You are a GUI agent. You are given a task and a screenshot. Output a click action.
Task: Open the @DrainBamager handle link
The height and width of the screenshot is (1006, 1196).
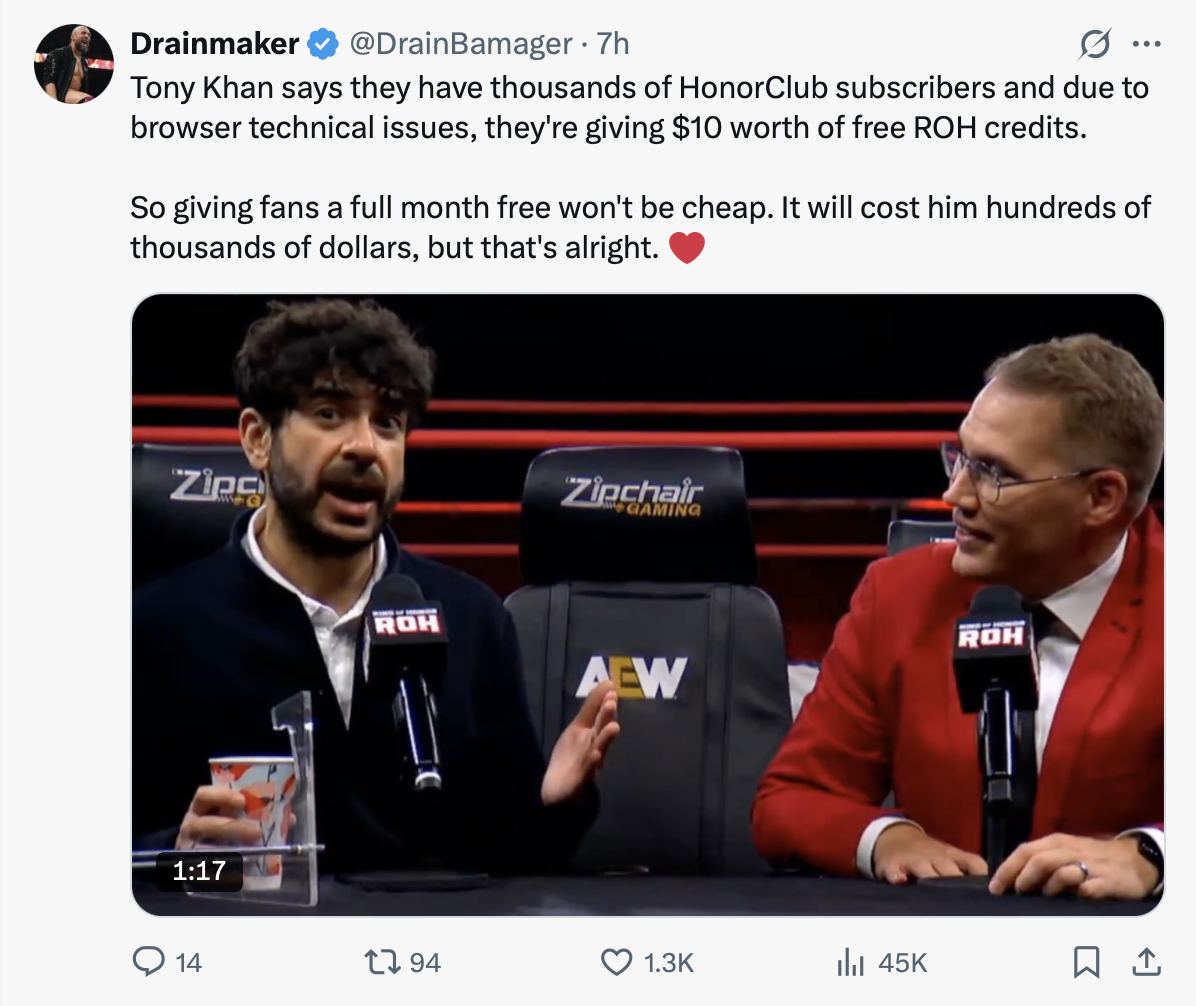pyautogui.click(x=461, y=44)
